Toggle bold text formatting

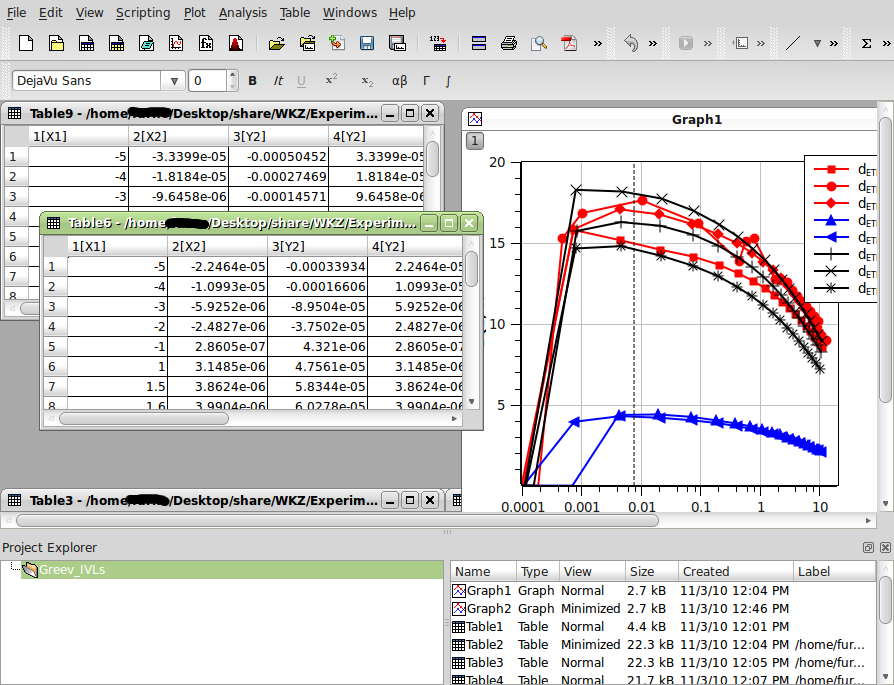(252, 81)
